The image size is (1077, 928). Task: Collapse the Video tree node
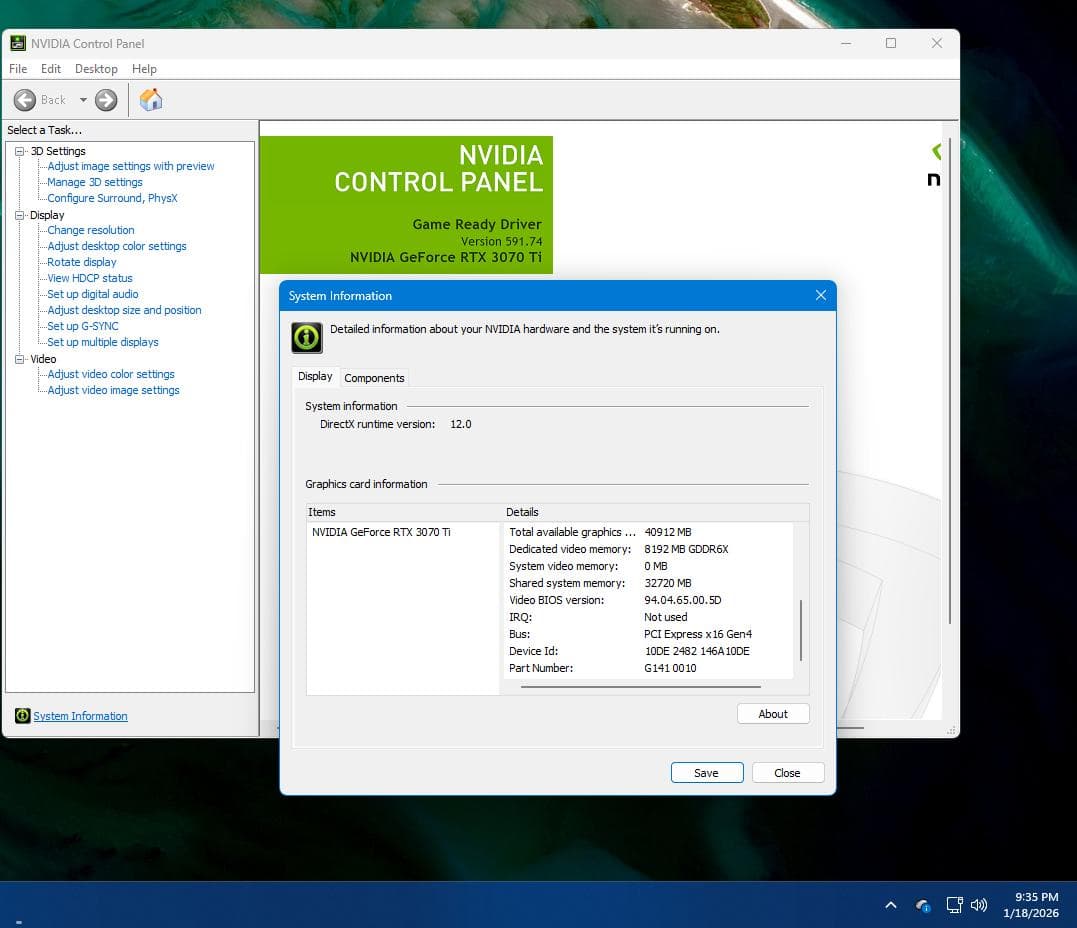(x=19, y=359)
